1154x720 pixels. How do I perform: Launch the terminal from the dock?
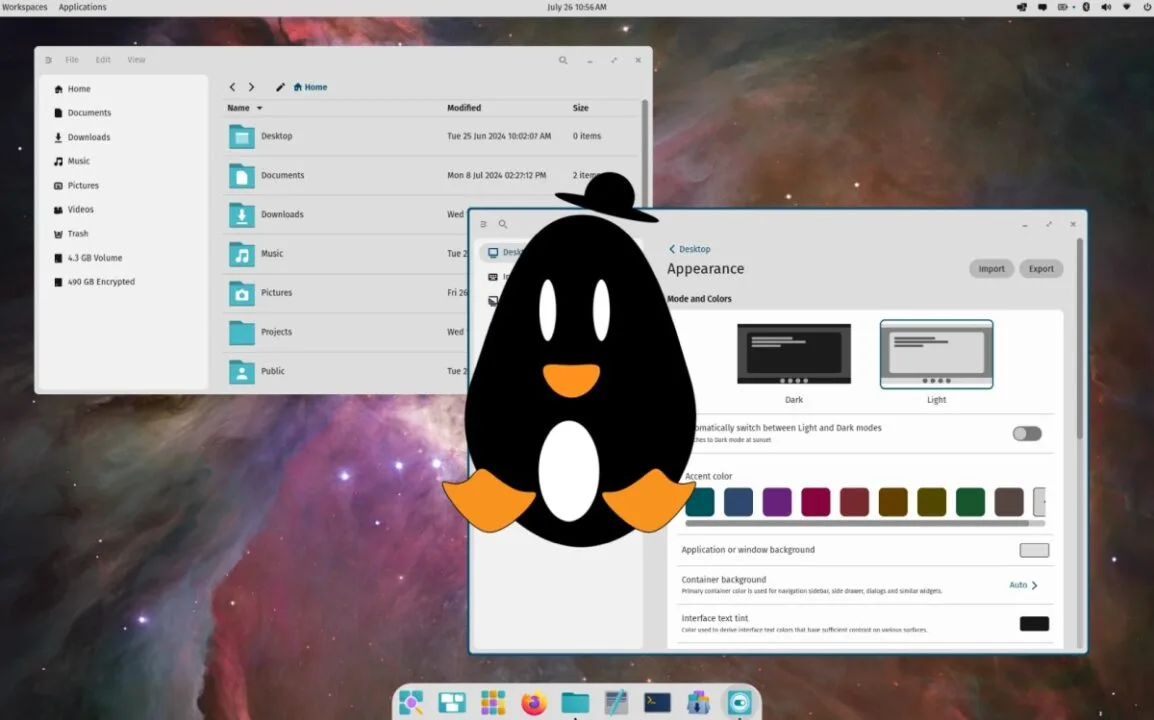point(656,703)
